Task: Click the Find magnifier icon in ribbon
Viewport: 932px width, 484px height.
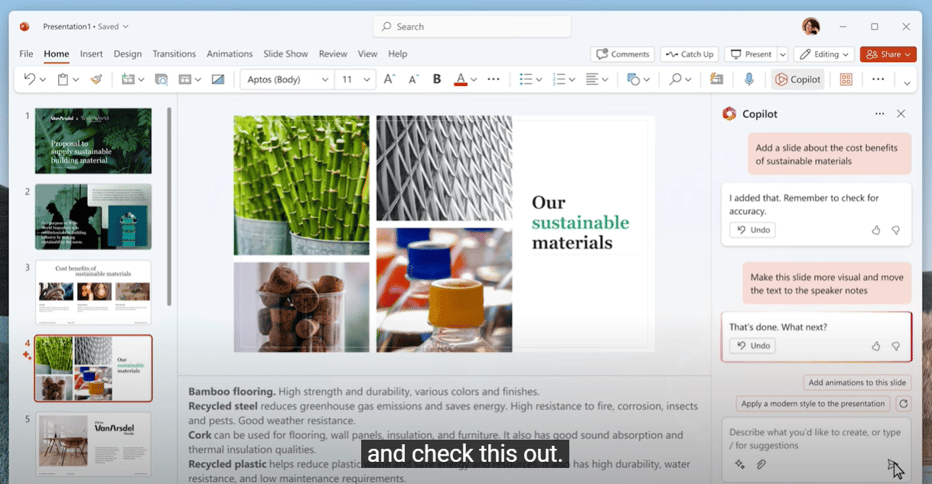Action: pyautogui.click(x=675, y=79)
